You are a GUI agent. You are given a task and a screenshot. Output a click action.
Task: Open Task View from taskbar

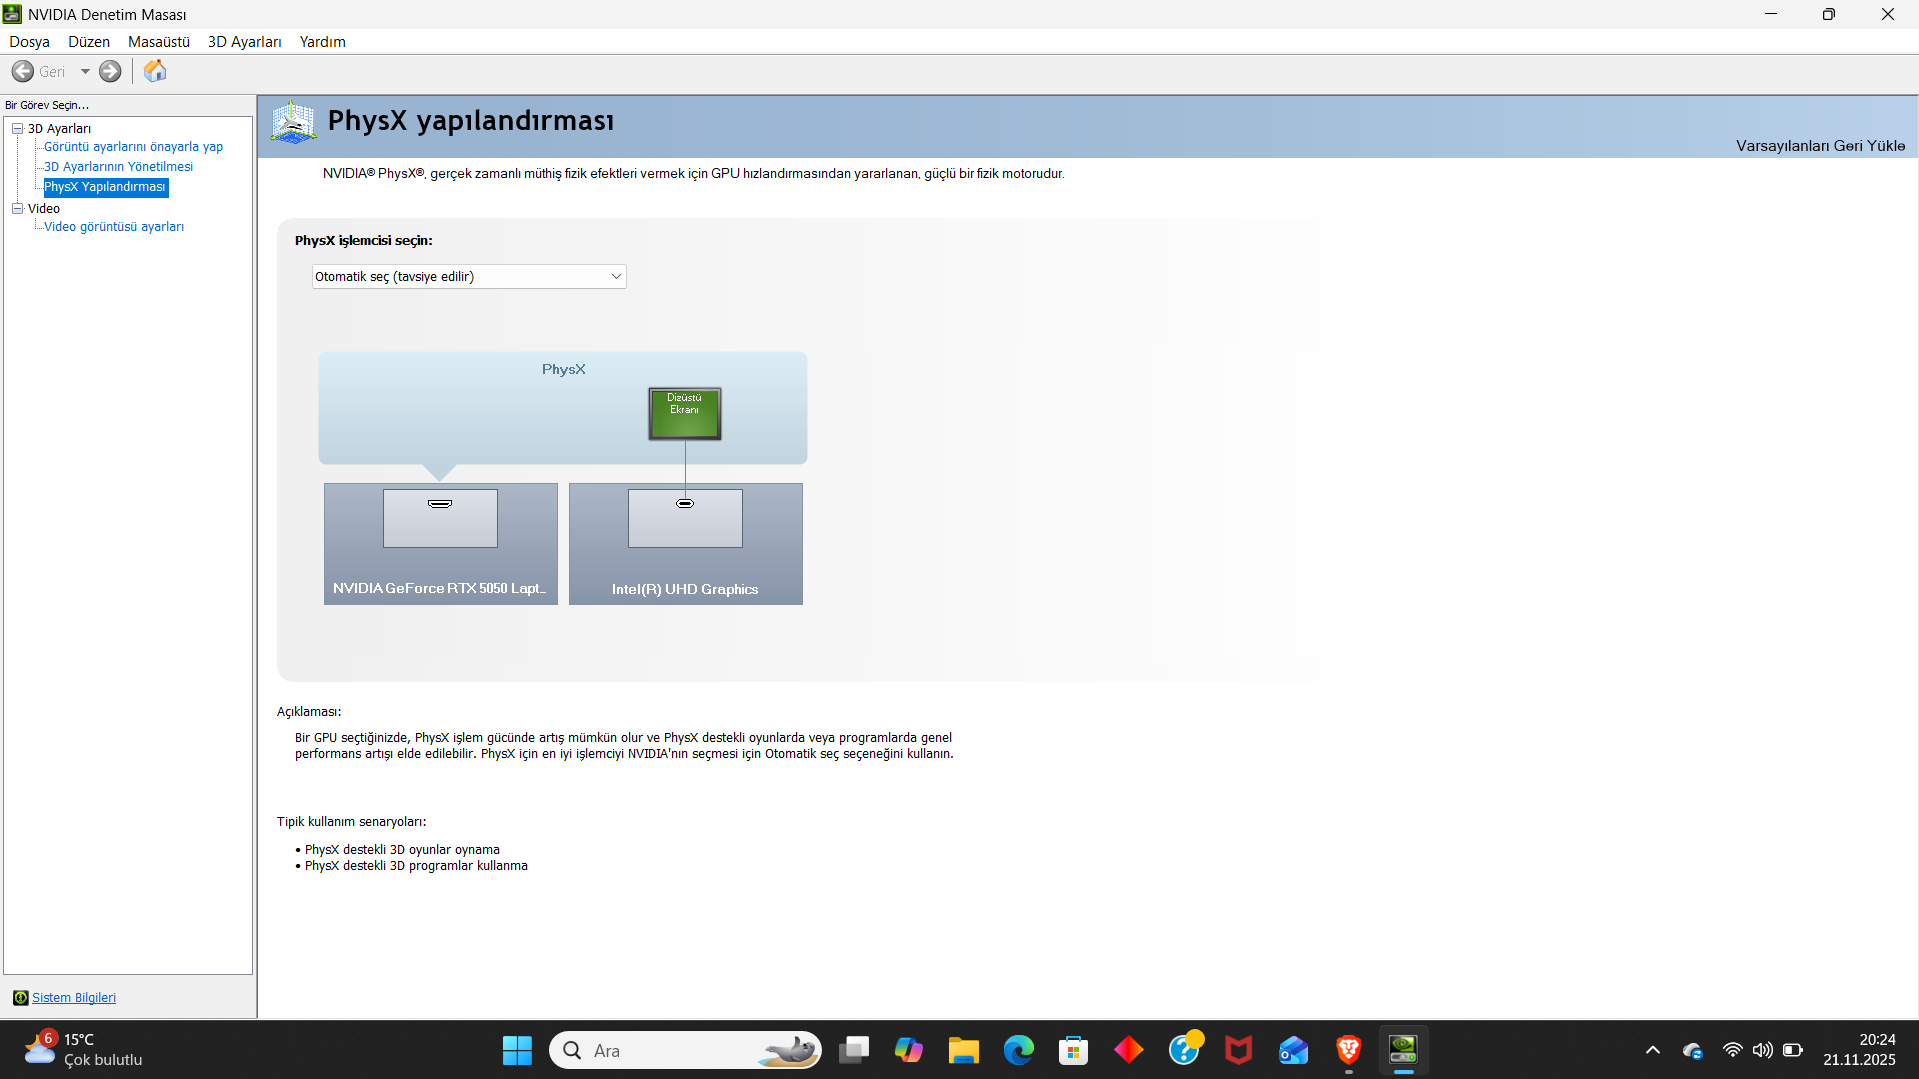pyautogui.click(x=854, y=1050)
